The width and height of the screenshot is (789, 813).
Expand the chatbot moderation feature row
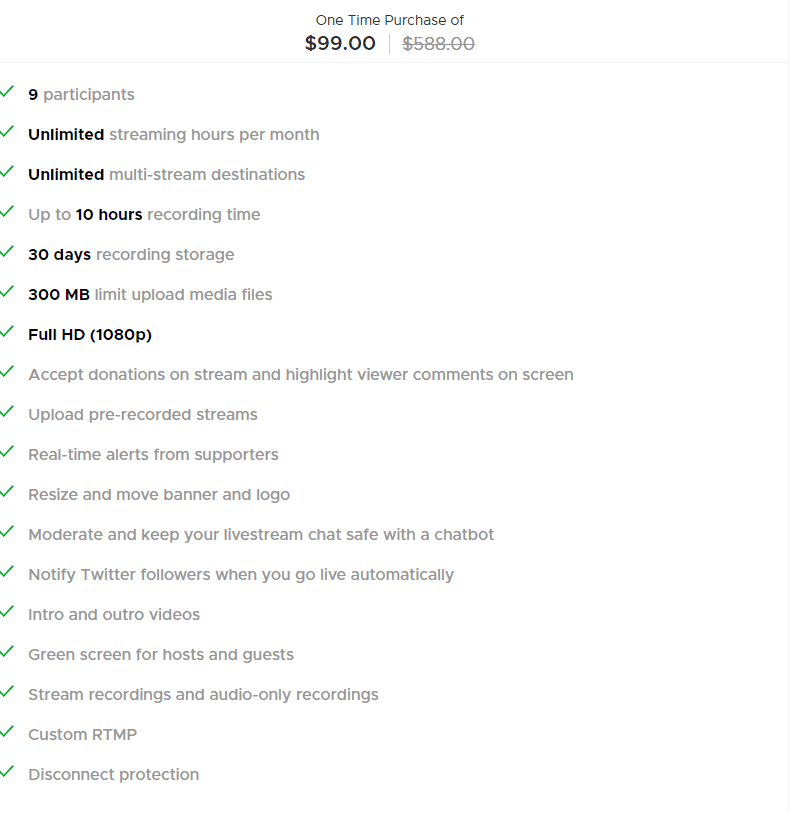tap(260, 534)
